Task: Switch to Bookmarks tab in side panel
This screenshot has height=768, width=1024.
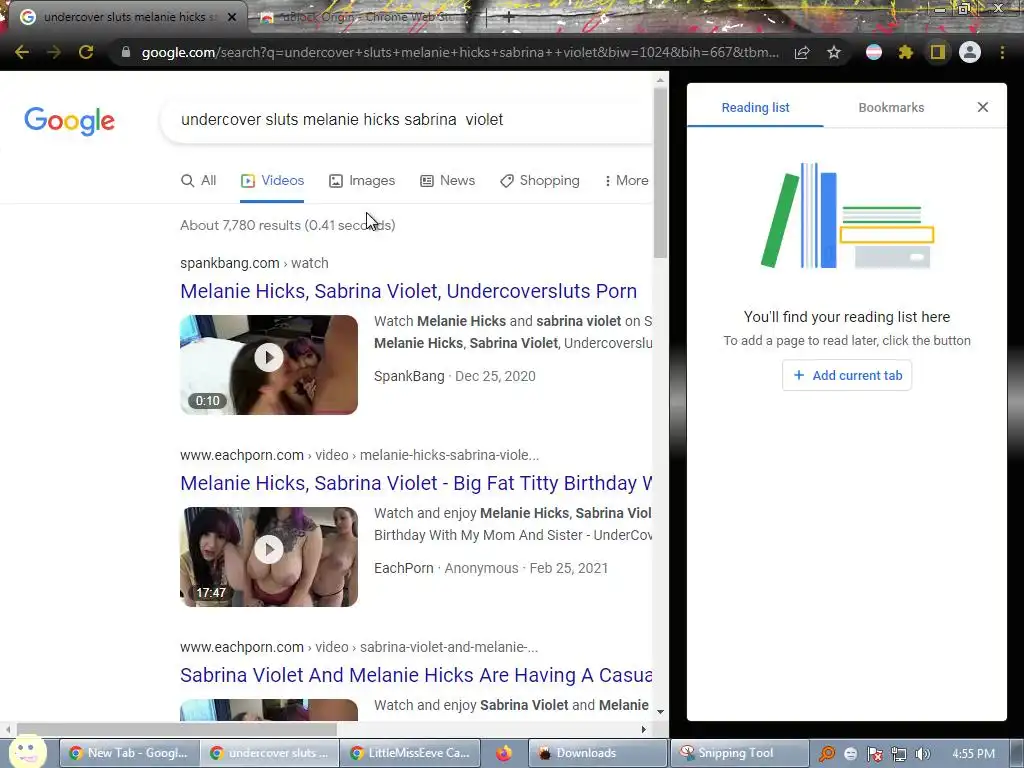Action: point(891,108)
